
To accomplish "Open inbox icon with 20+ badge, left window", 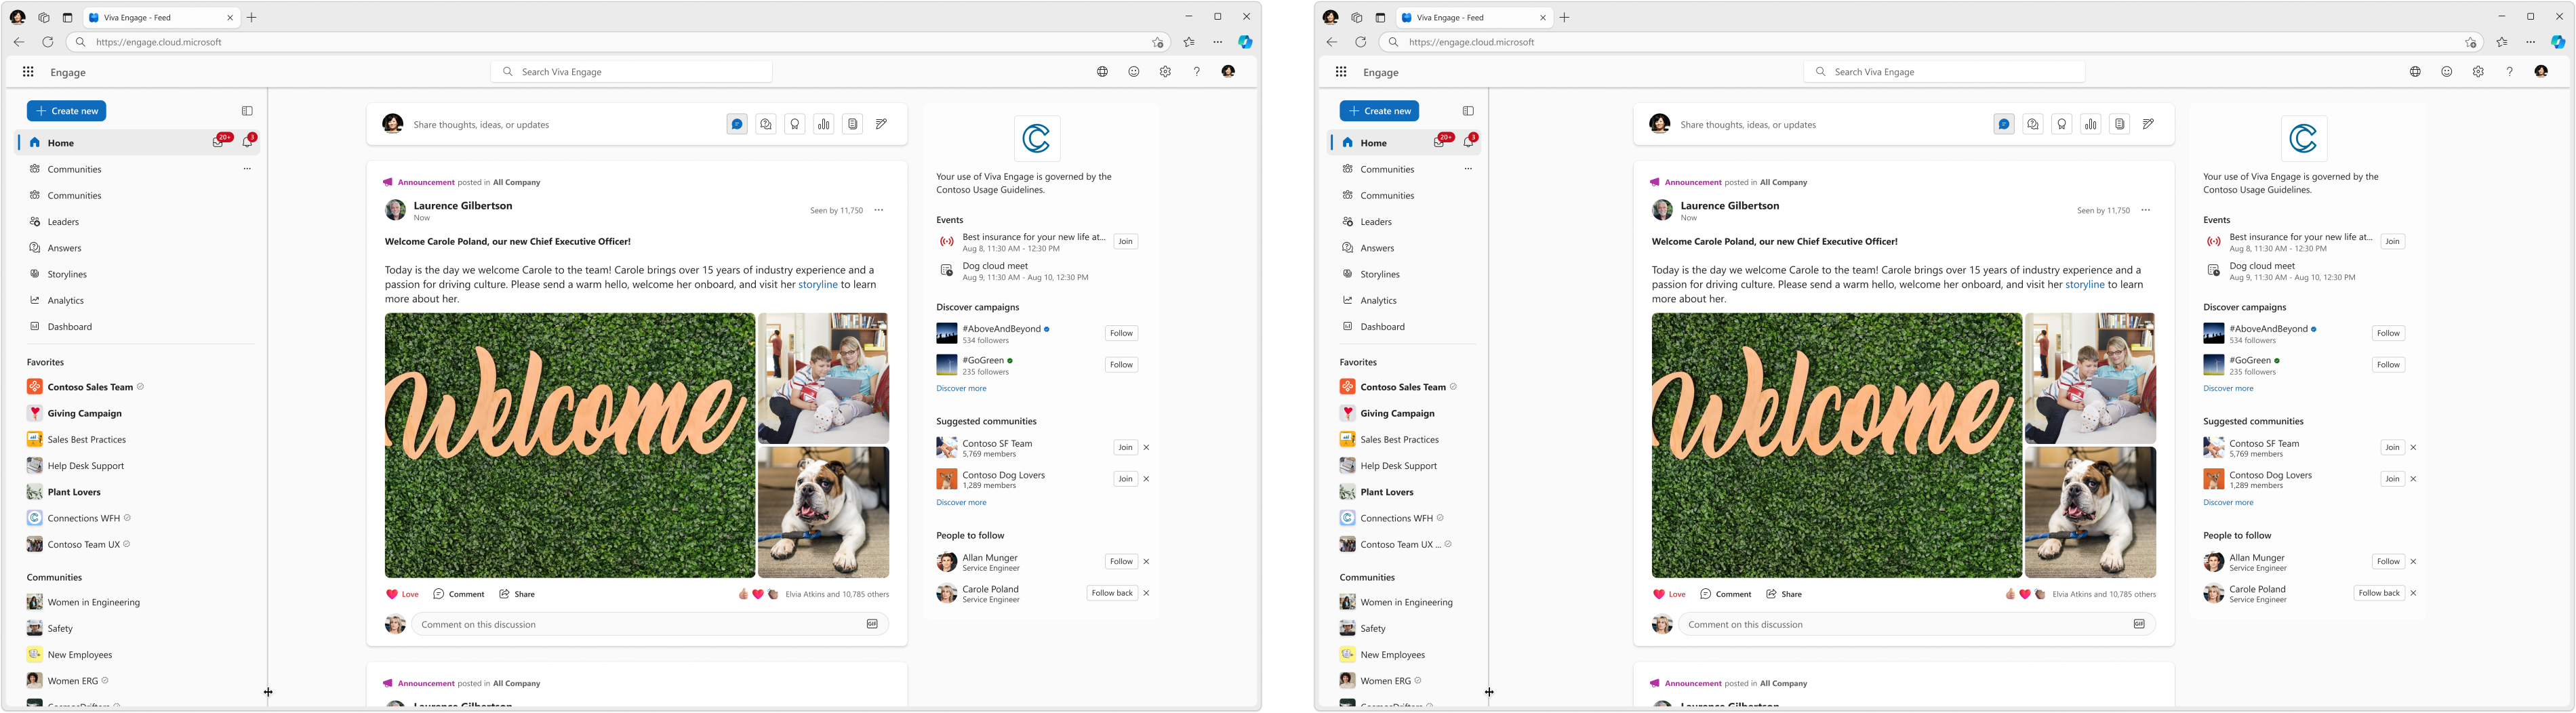I will [219, 142].
